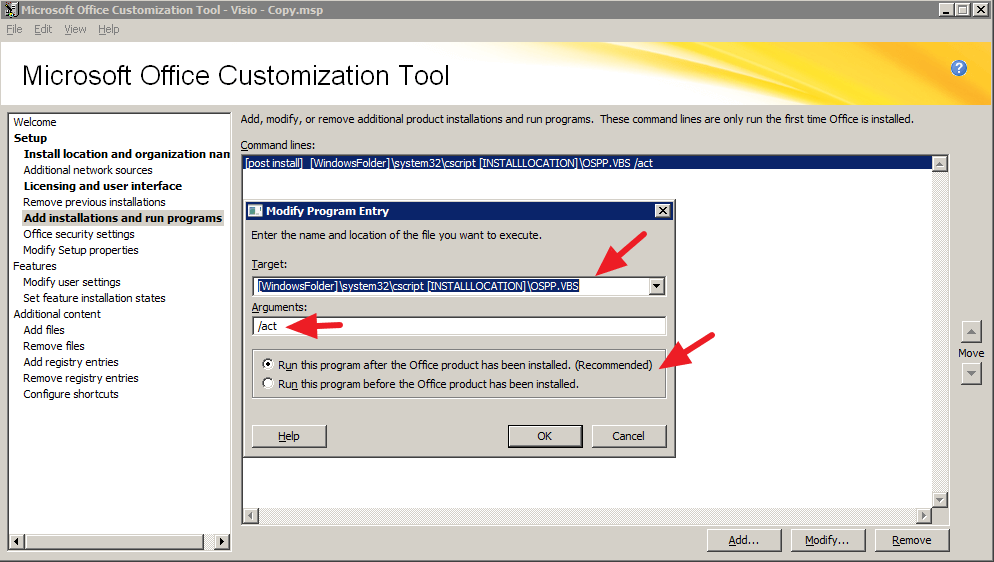994x562 pixels.
Task: Open the Edit menu
Action: click(x=43, y=29)
